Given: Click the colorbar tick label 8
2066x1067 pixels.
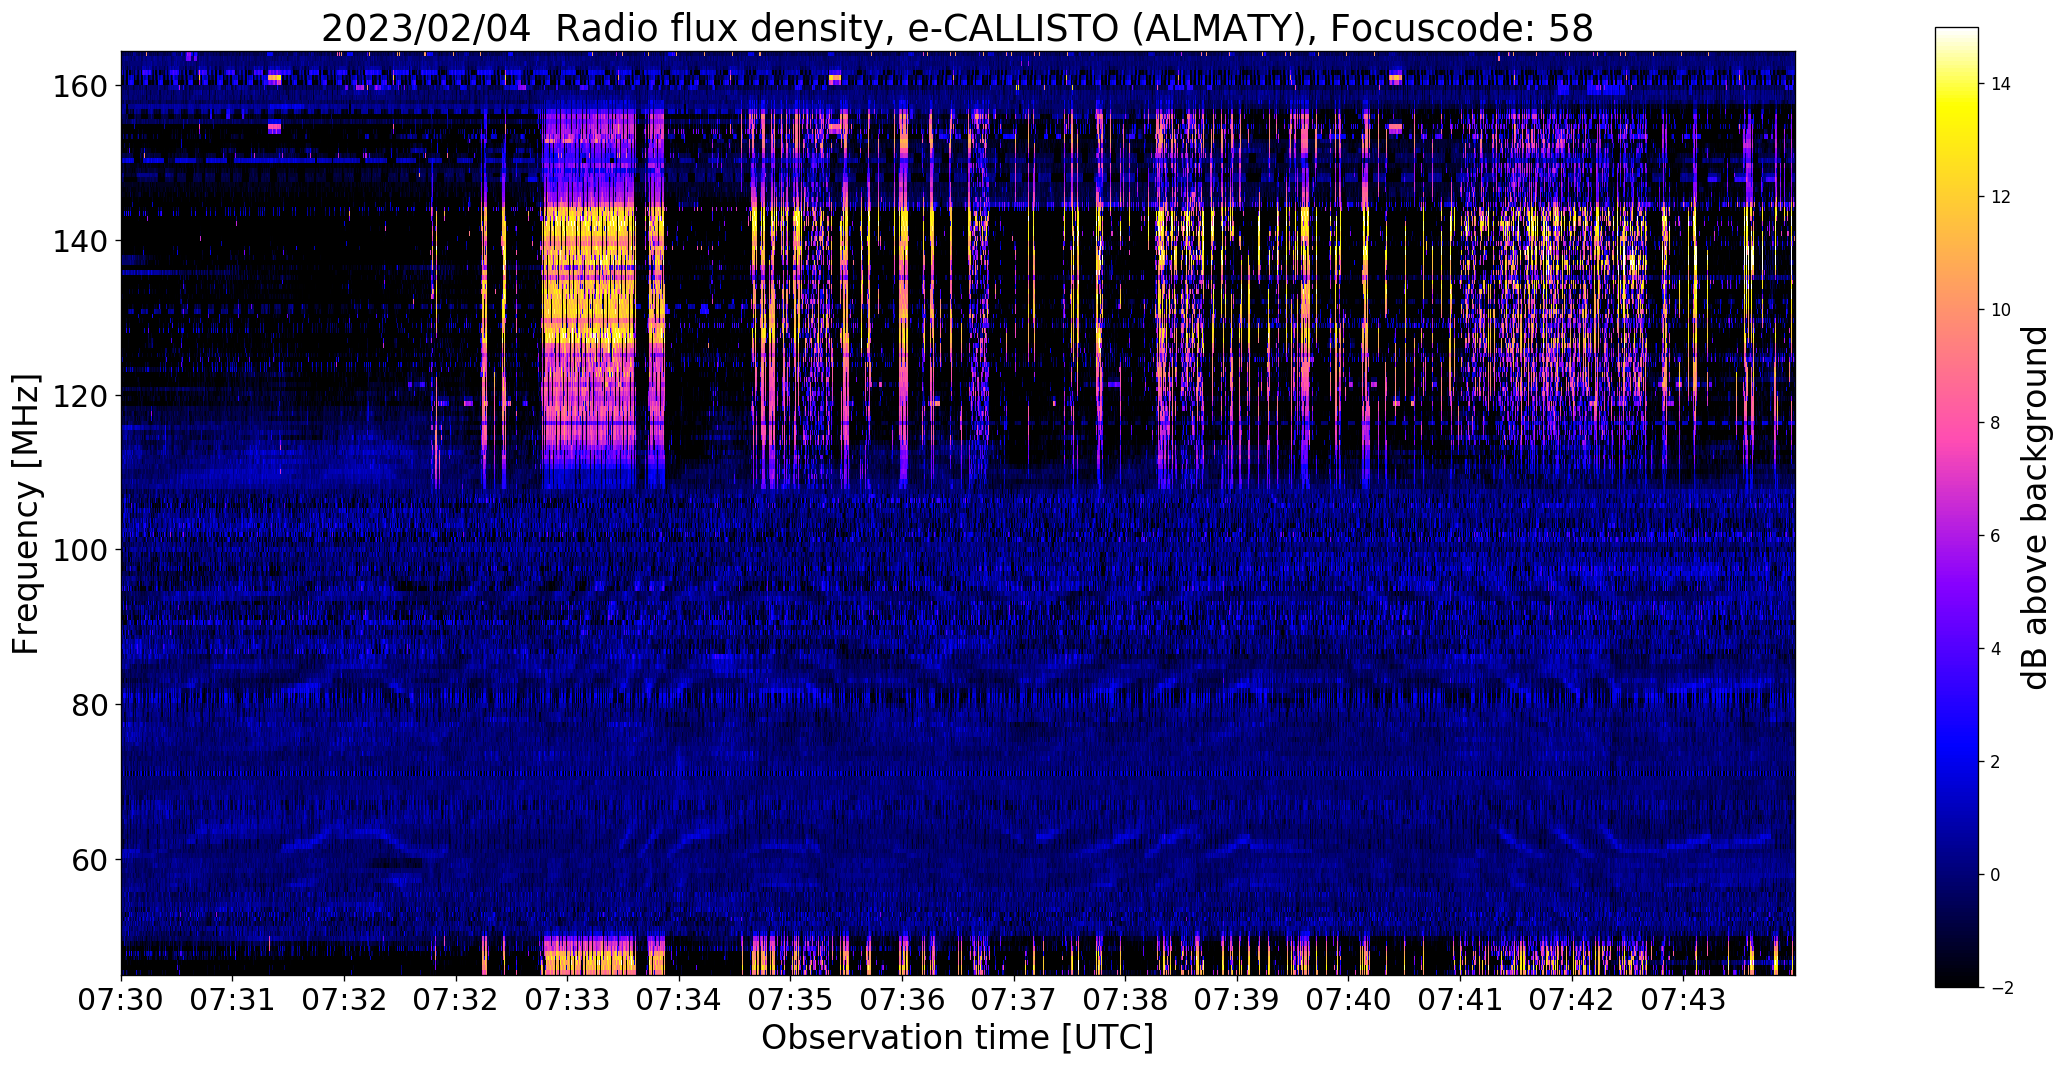Looking at the screenshot, I should [1996, 424].
